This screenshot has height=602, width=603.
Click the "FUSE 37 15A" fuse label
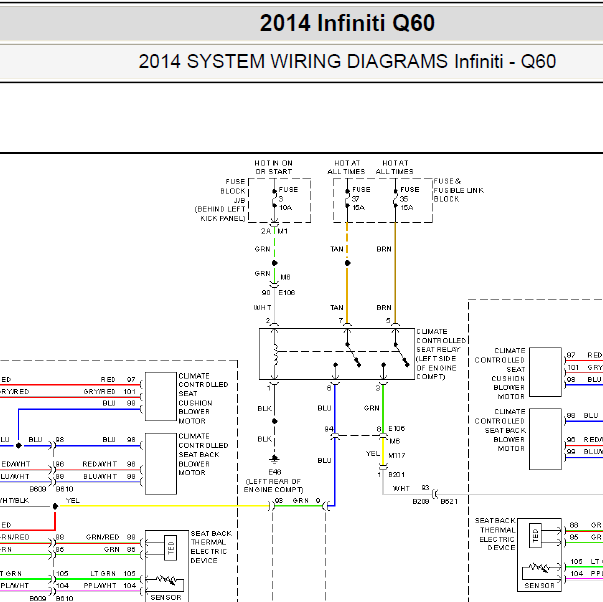coord(361,198)
